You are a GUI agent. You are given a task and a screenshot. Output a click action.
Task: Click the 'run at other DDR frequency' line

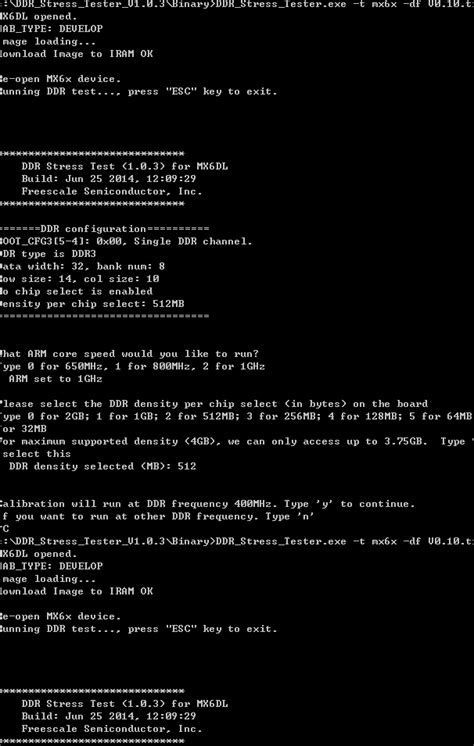(158, 516)
